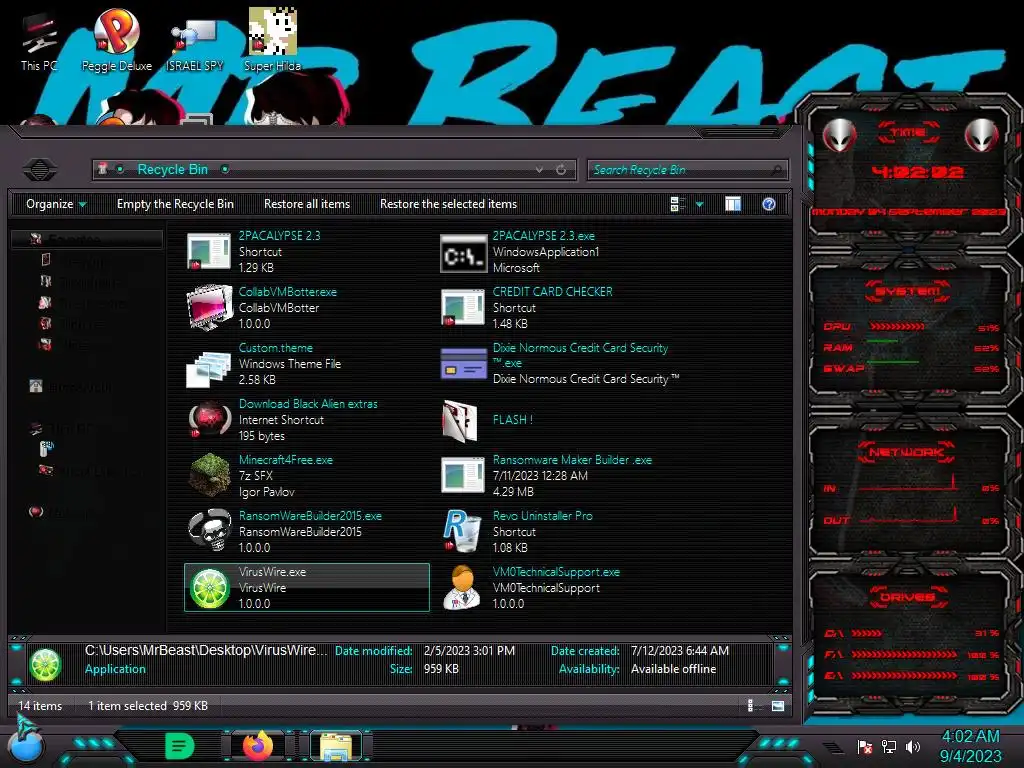Click '14 items' in status bar

click(40, 706)
